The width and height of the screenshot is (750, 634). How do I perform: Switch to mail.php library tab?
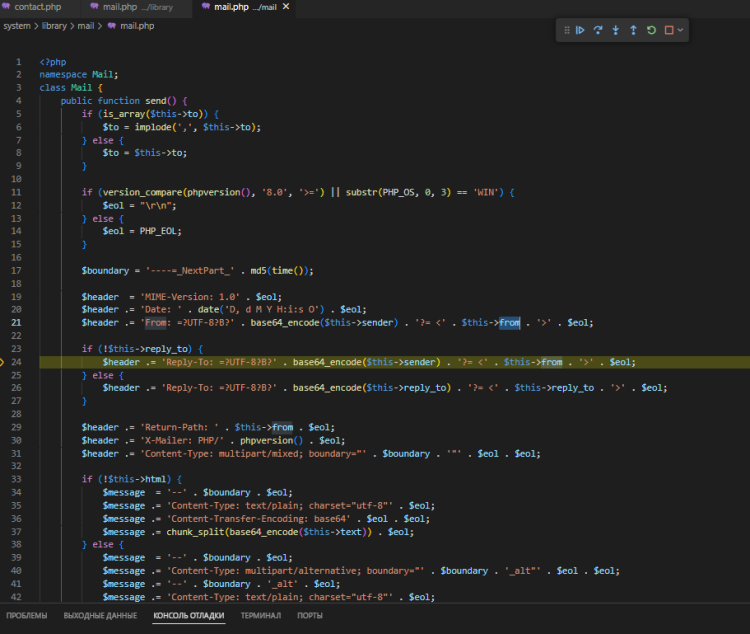[130, 7]
